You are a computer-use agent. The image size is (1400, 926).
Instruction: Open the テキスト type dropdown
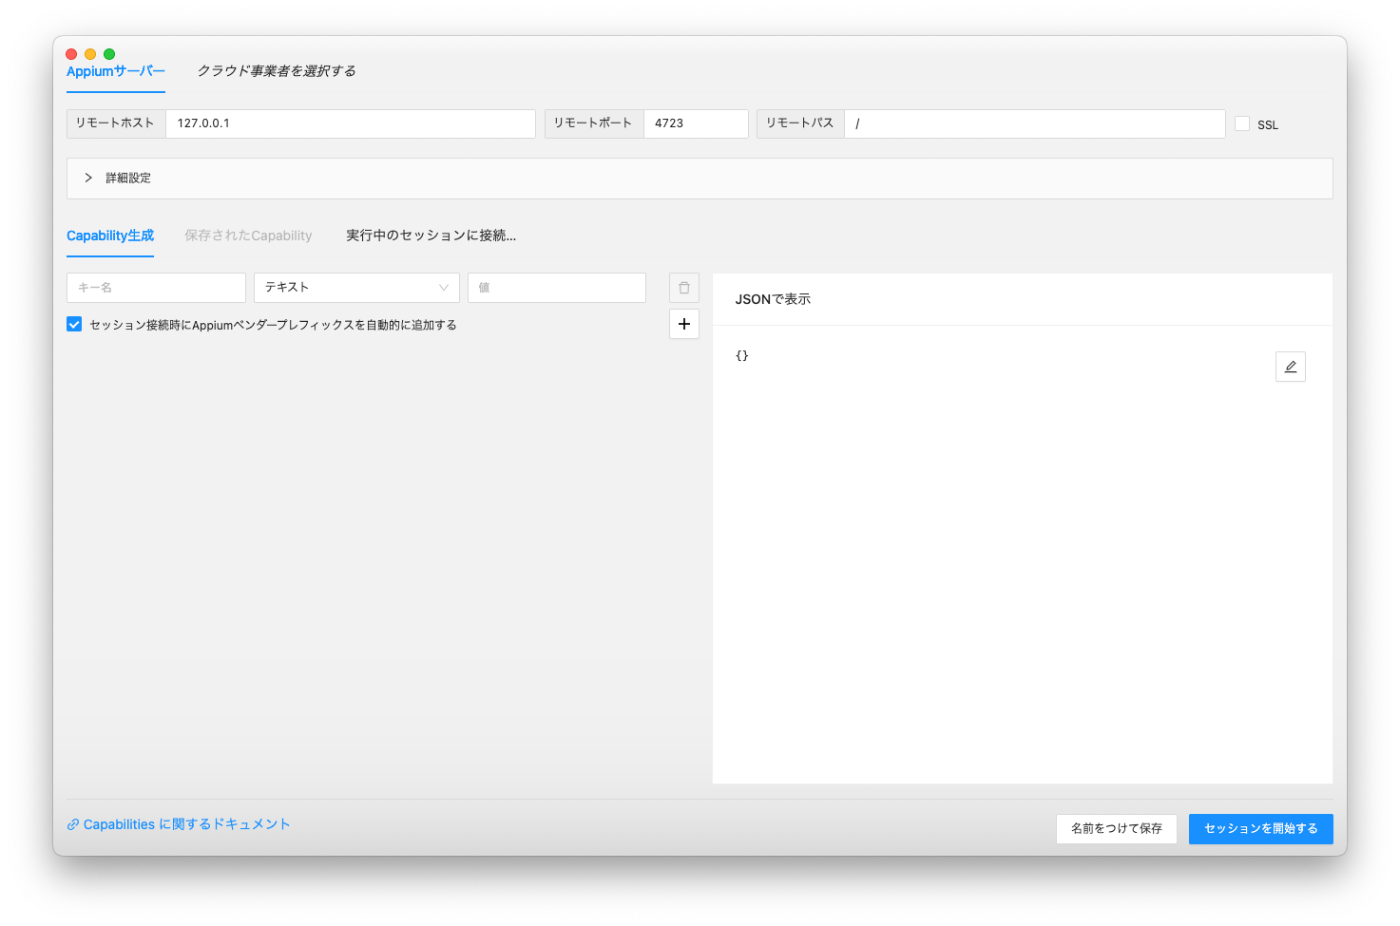356,288
